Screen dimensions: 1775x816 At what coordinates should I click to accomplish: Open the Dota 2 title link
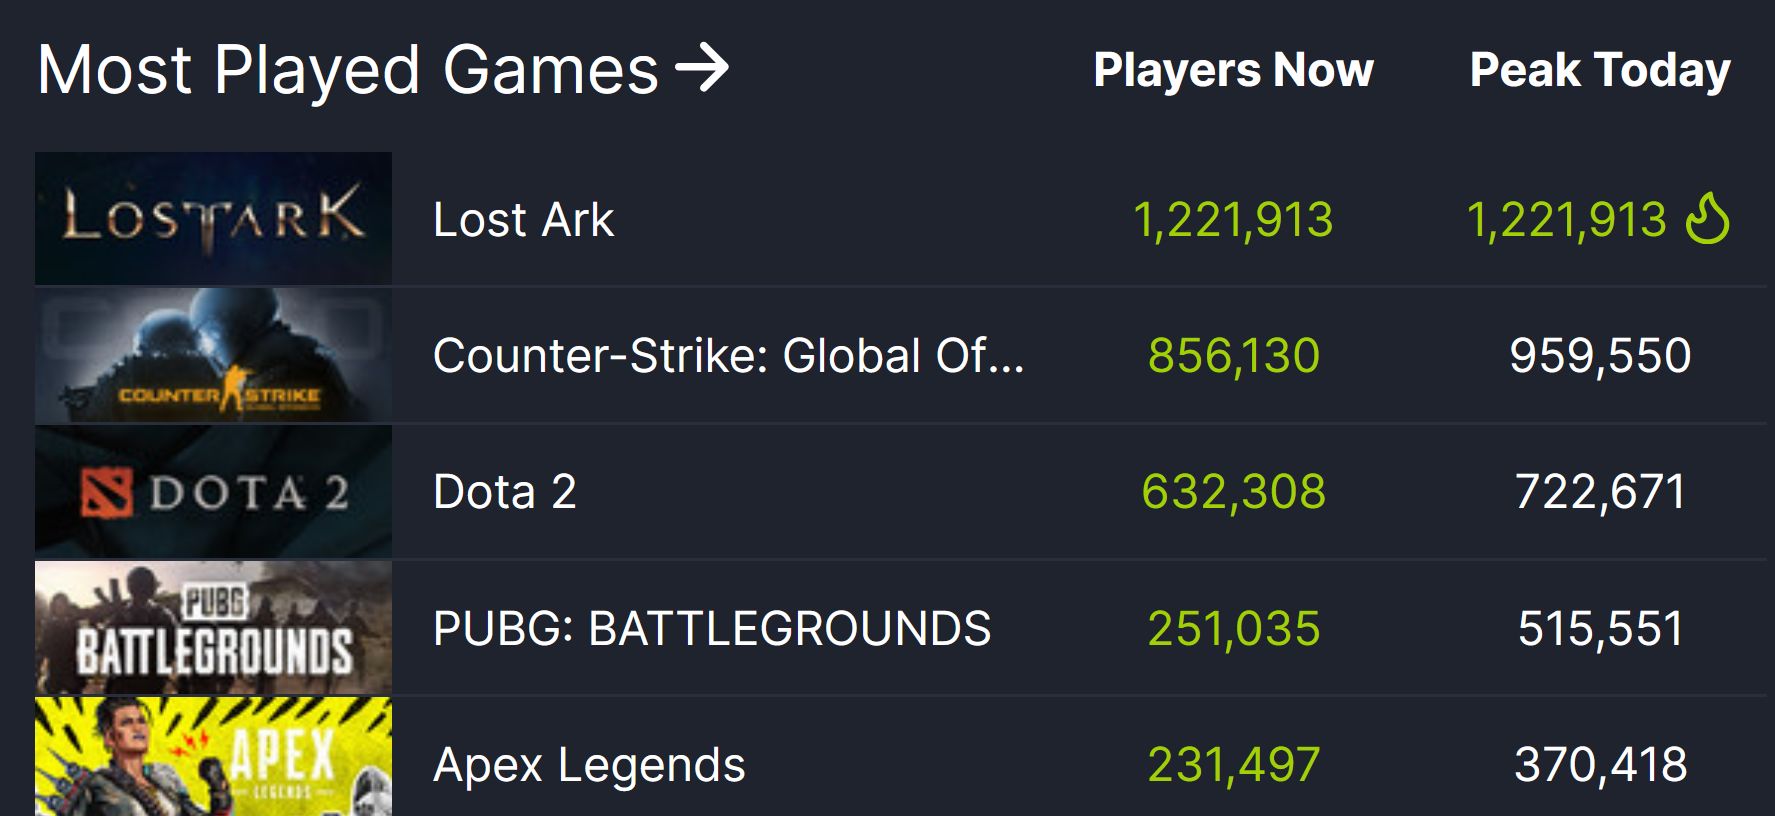tap(504, 492)
